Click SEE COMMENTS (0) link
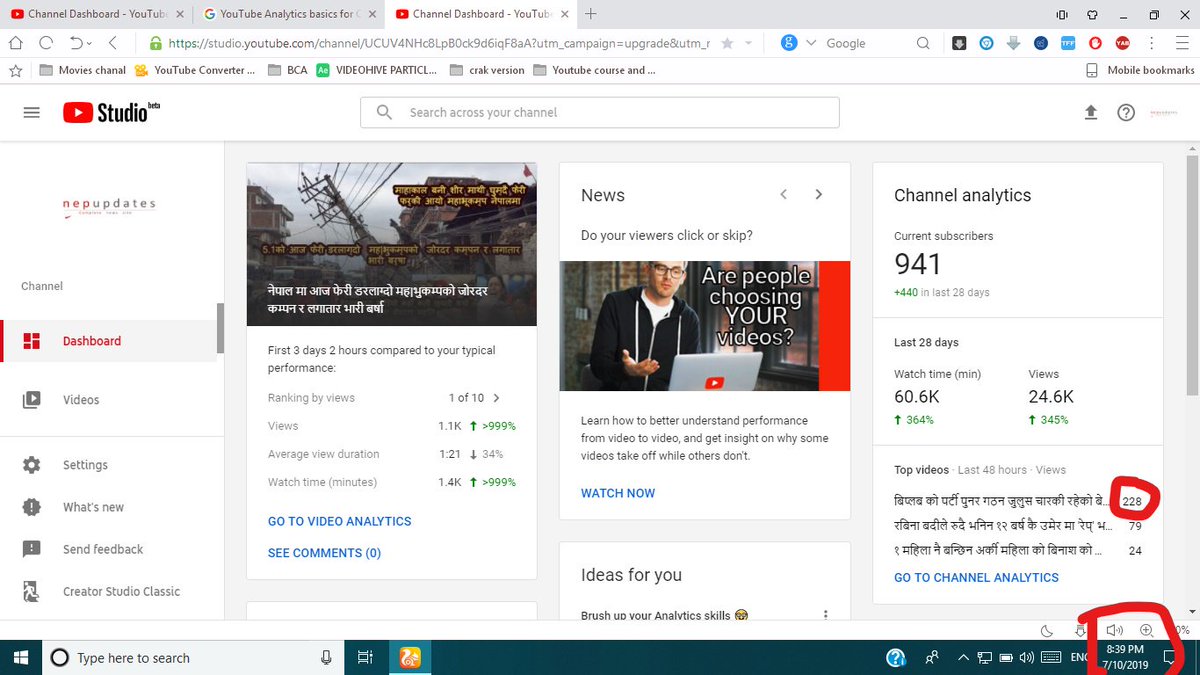This screenshot has width=1200, height=675. (324, 553)
